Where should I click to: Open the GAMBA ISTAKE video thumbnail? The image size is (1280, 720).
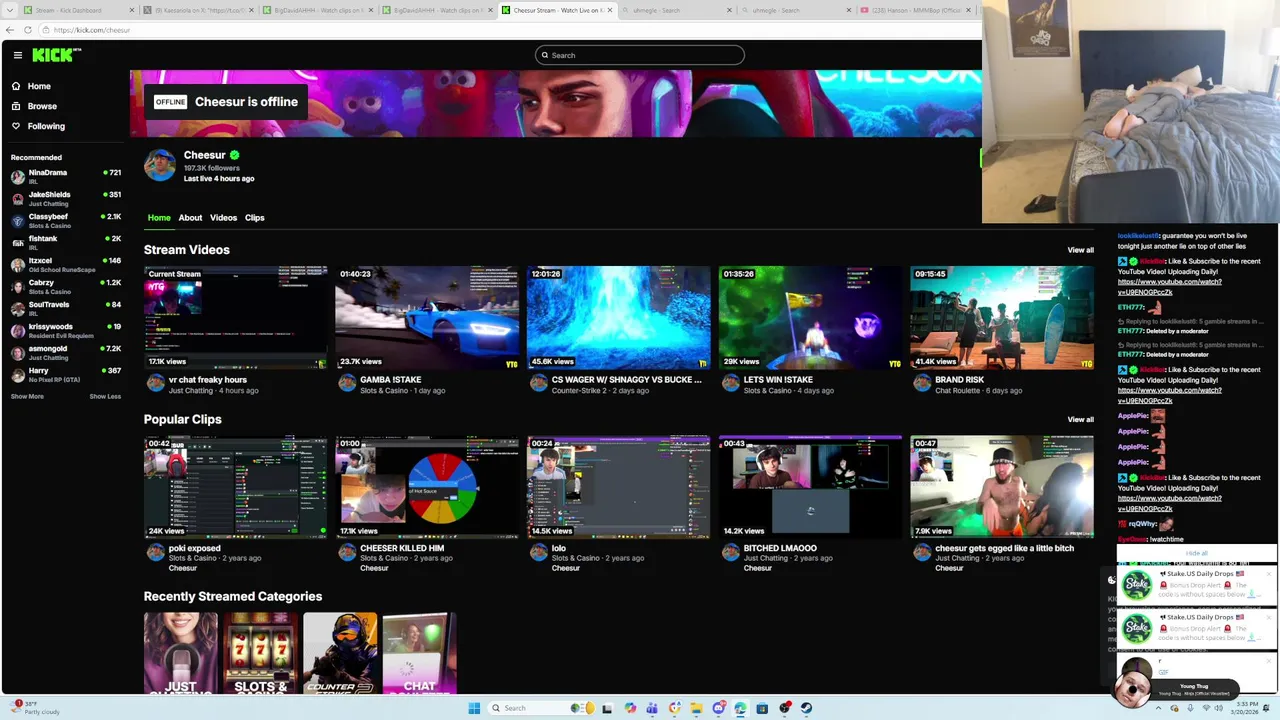pos(427,317)
